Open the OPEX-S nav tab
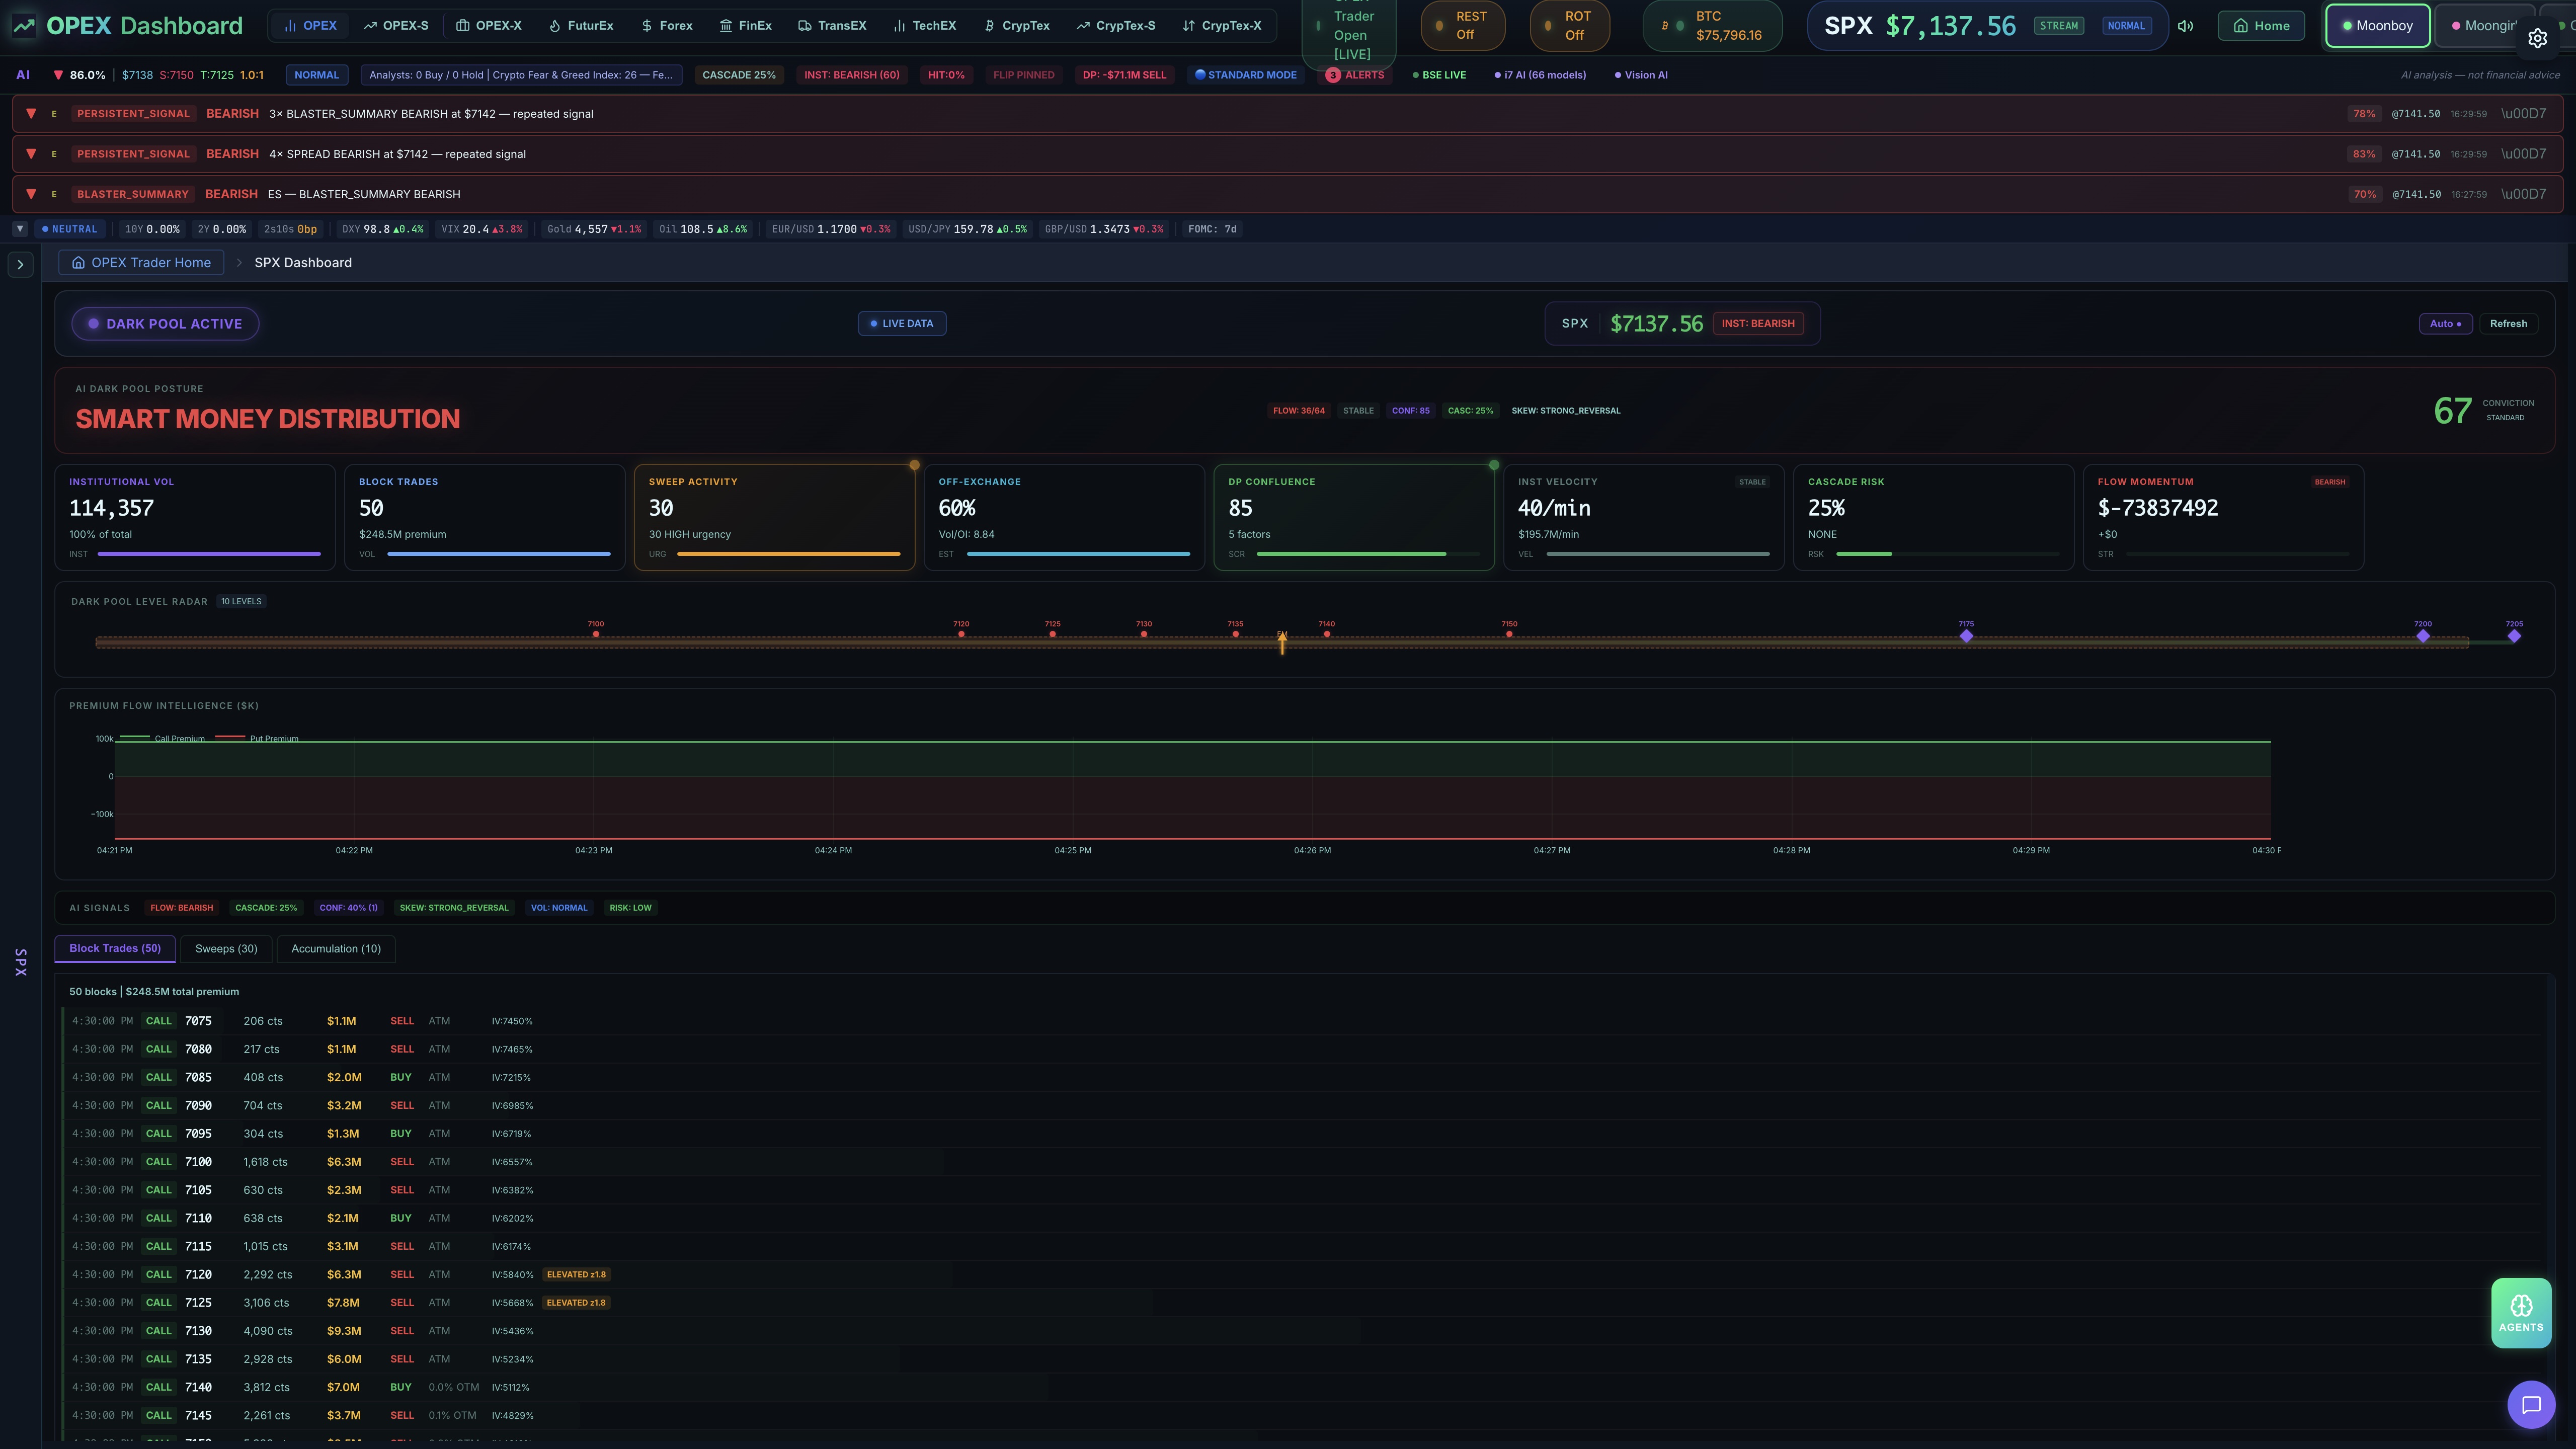 tap(396, 26)
